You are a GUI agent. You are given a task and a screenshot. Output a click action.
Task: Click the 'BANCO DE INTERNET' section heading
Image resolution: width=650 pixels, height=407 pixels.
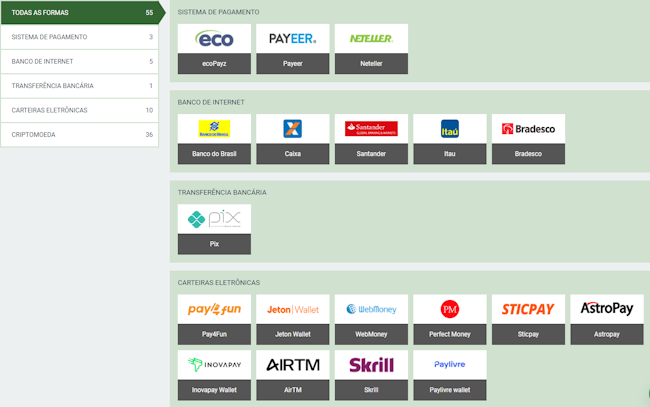pyautogui.click(x=211, y=102)
